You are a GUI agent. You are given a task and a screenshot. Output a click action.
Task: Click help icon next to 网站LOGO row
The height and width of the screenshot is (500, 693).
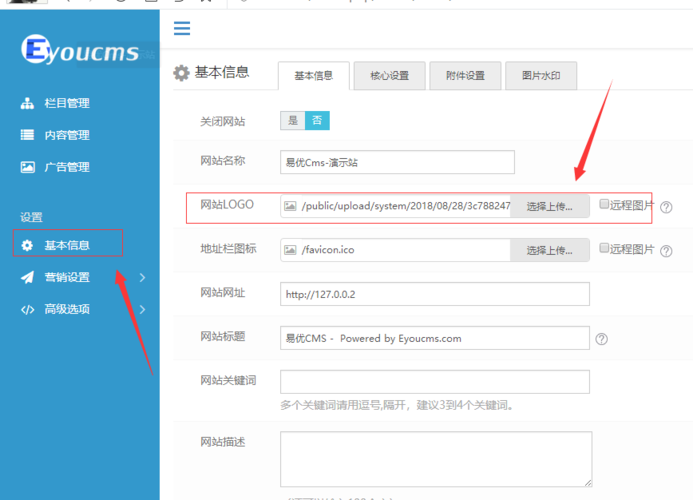point(666,207)
